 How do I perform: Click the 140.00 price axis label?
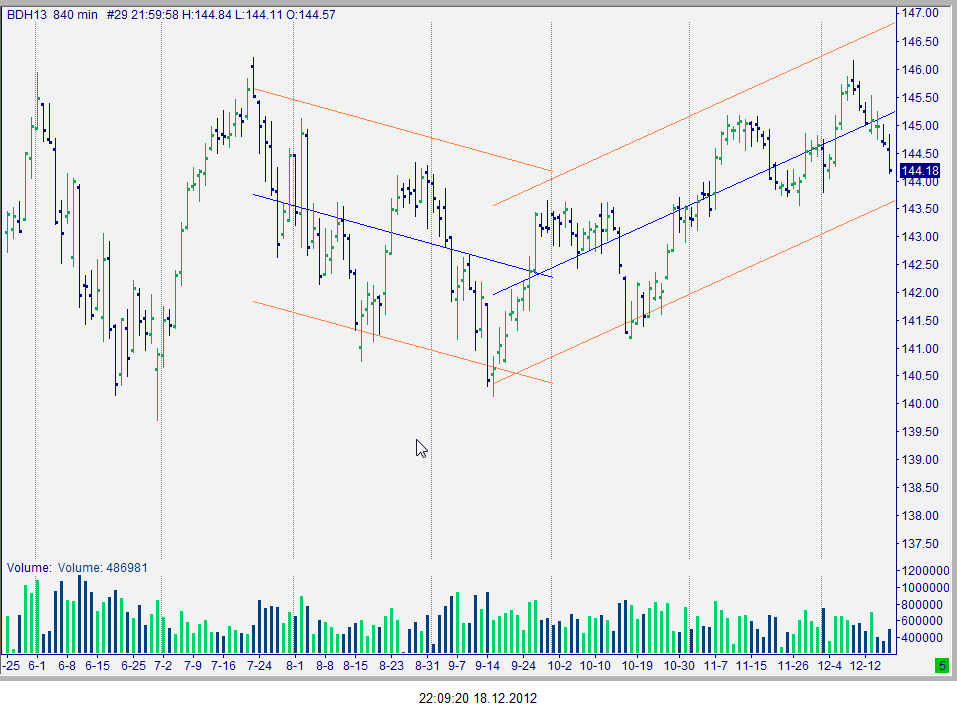pyautogui.click(x=920, y=404)
